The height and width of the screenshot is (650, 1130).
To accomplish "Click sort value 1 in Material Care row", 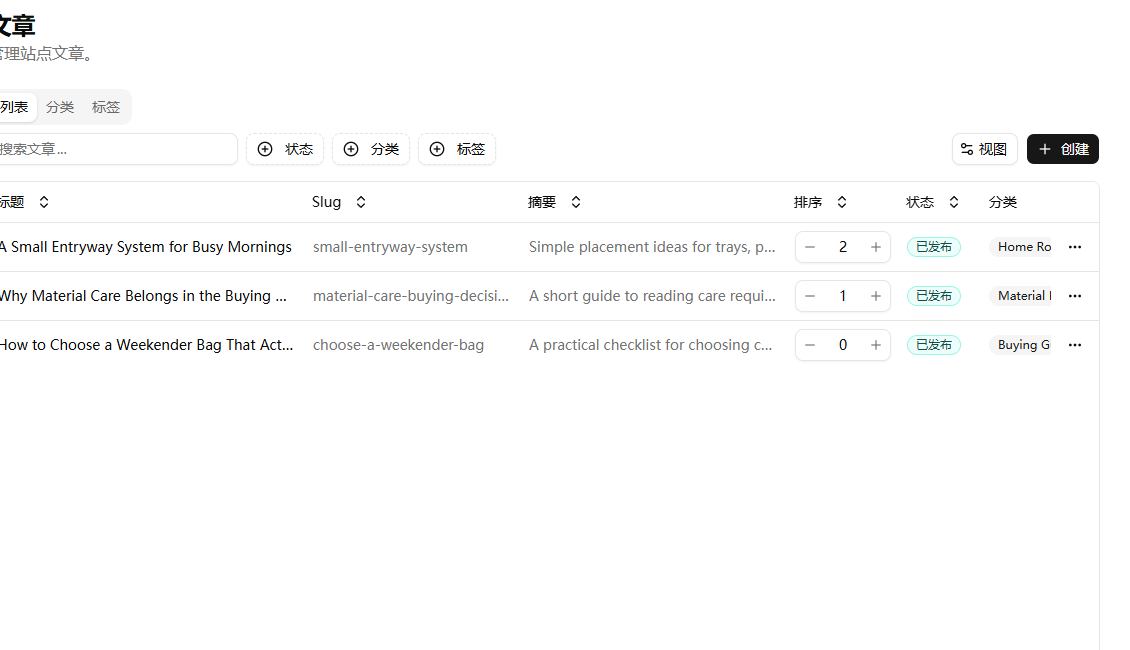I will [842, 296].
